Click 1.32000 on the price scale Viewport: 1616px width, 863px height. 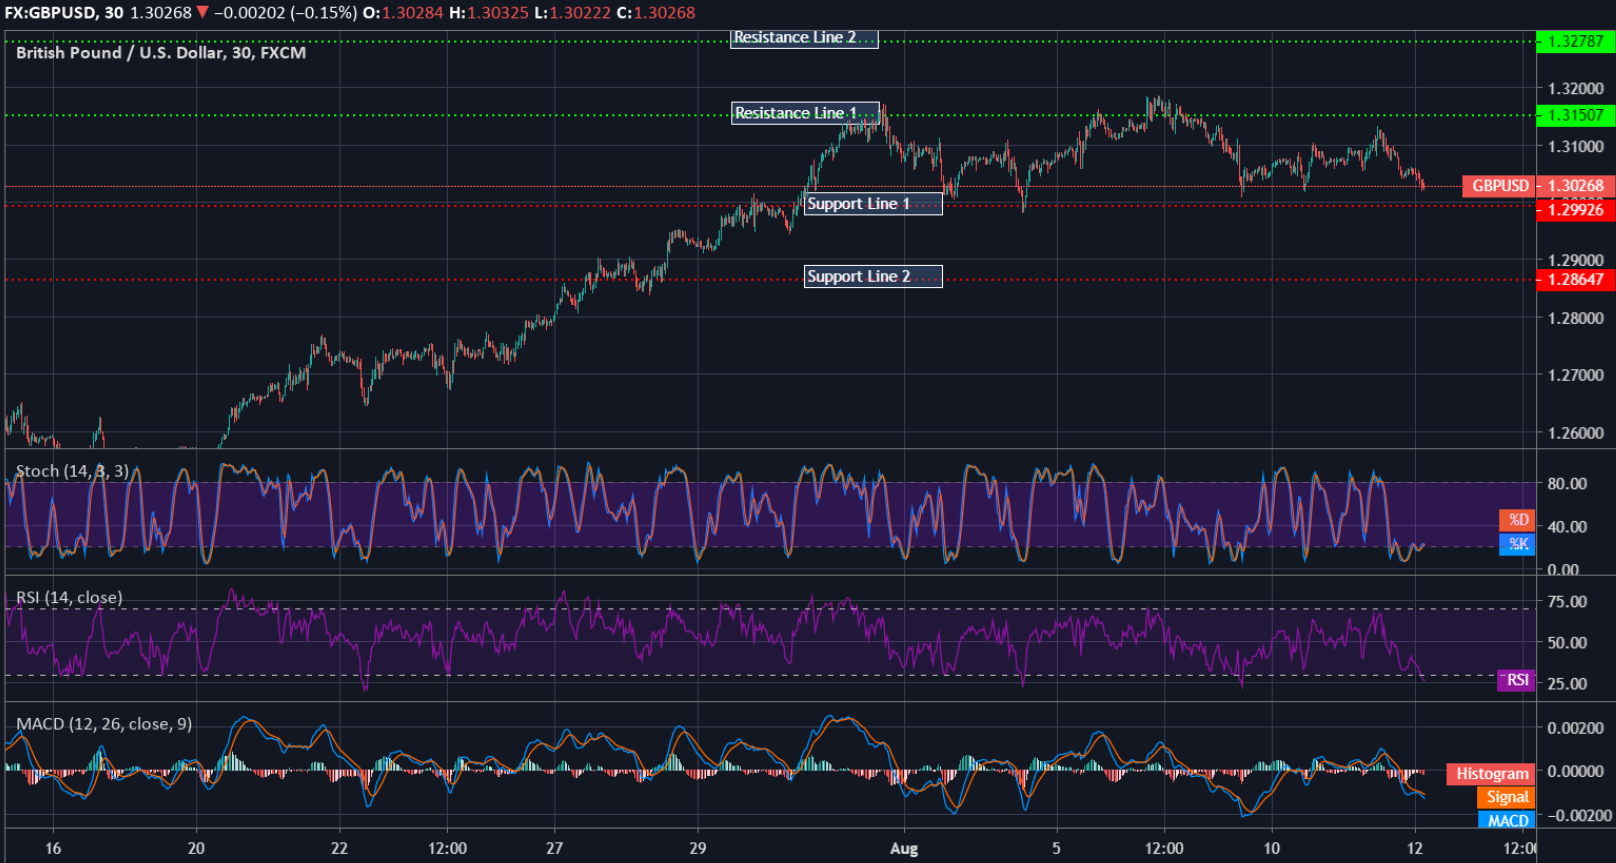point(1576,89)
